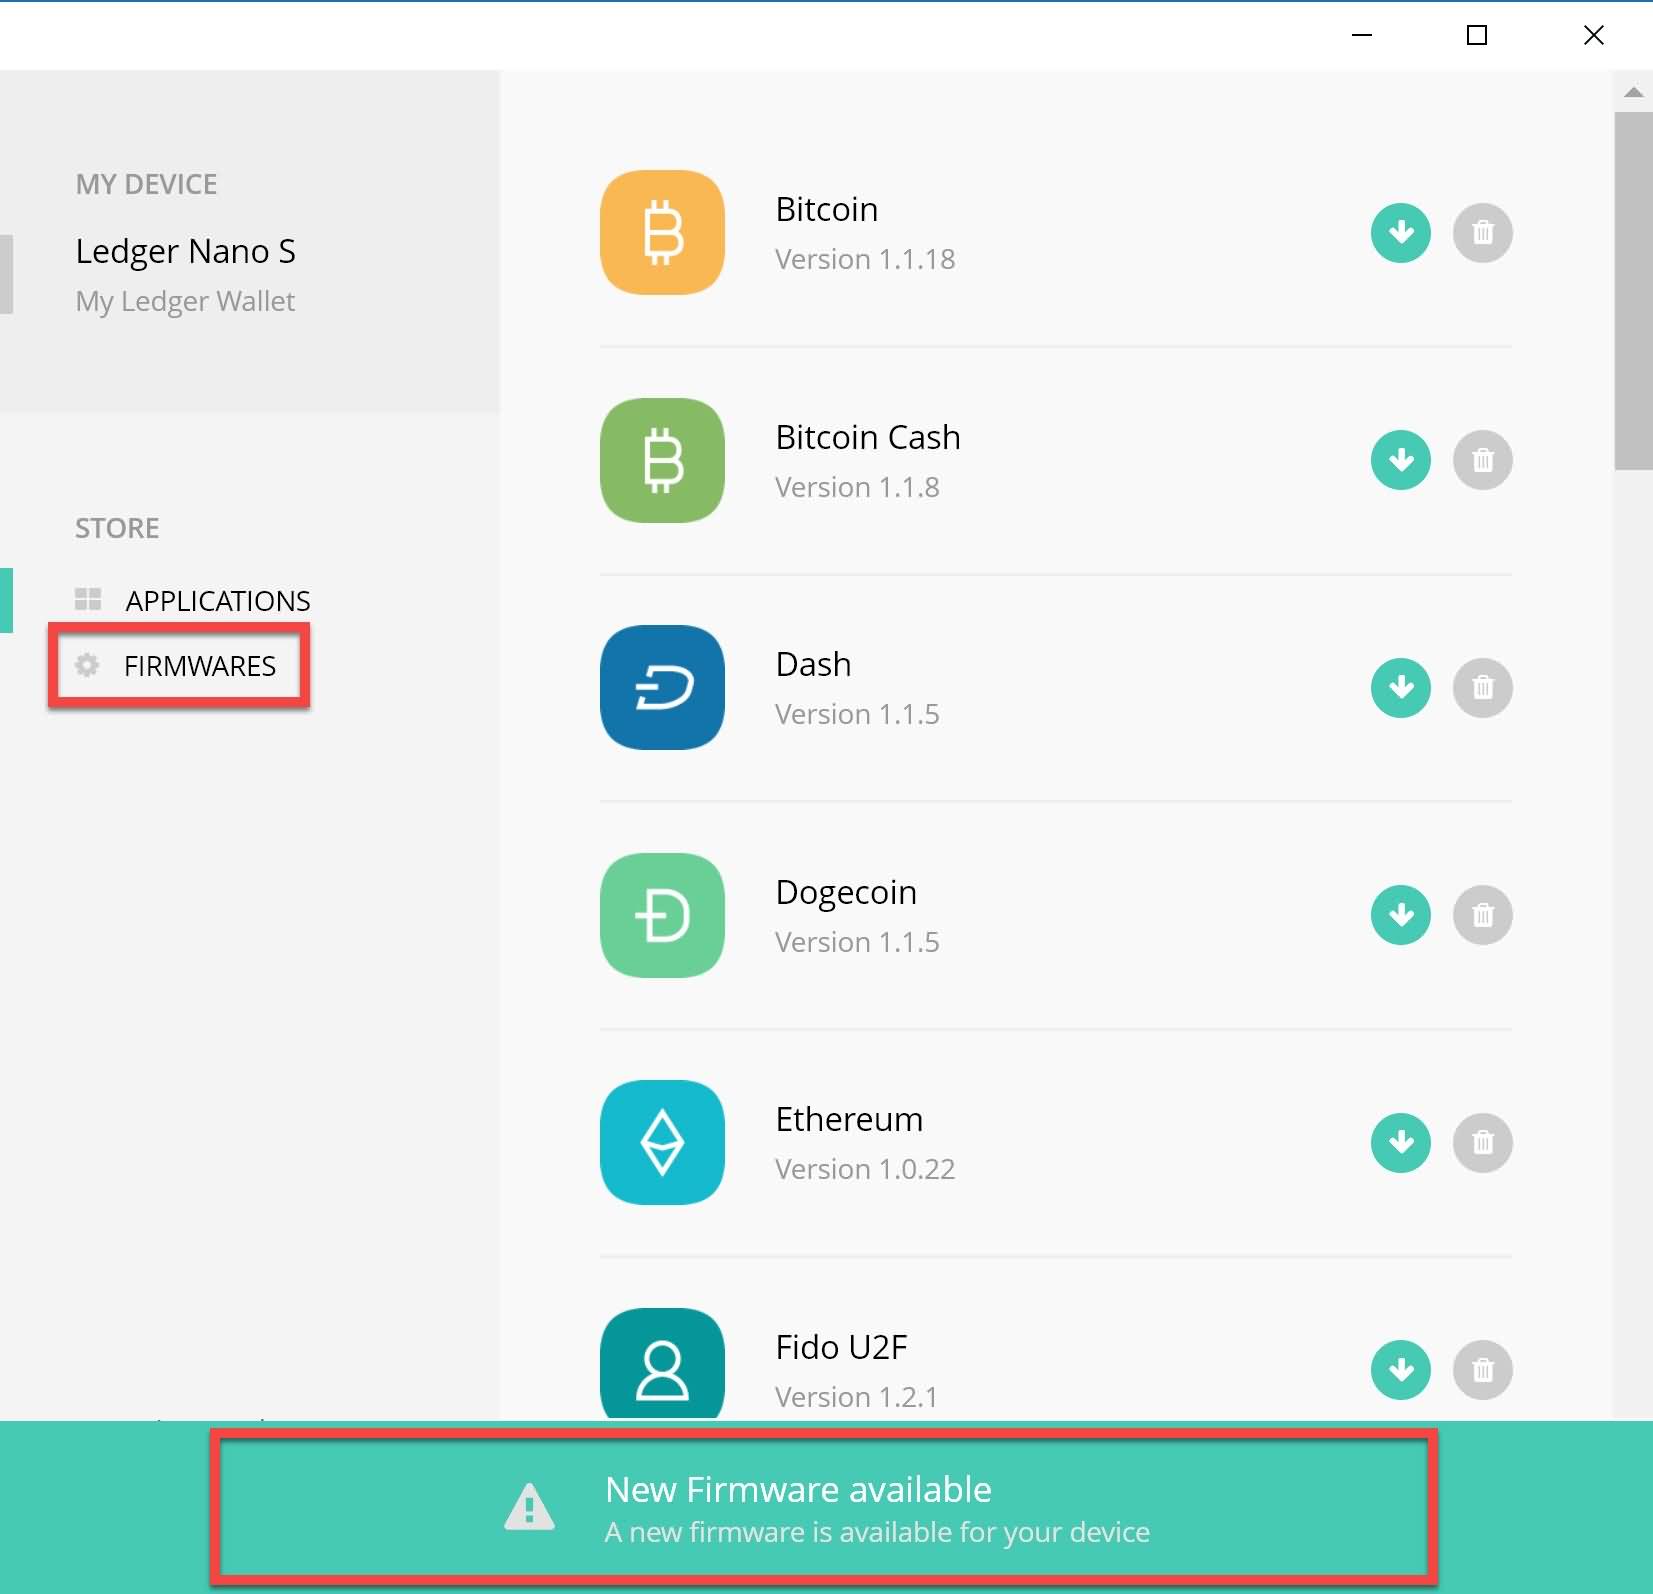Click the 'MY DEVICE' heading
The height and width of the screenshot is (1594, 1653).
146,185
